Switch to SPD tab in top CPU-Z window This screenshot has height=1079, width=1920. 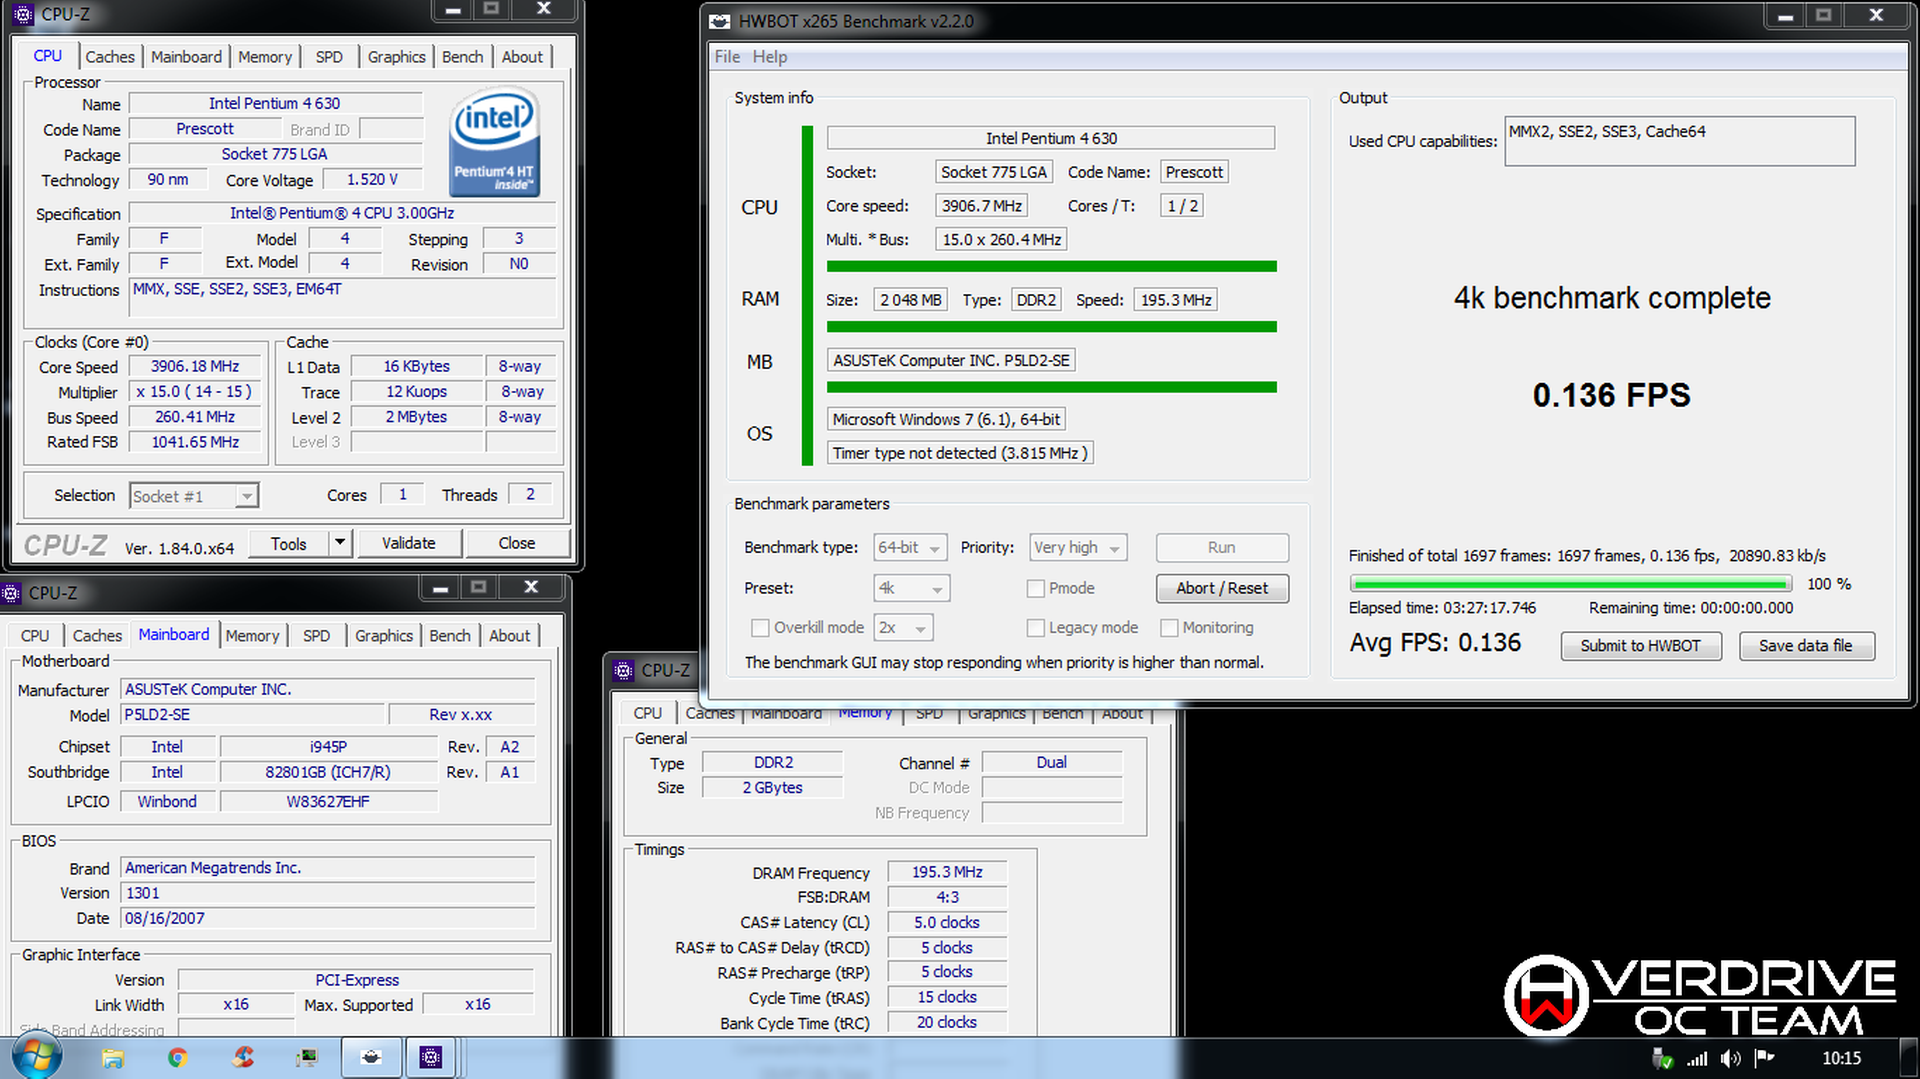pos(329,57)
